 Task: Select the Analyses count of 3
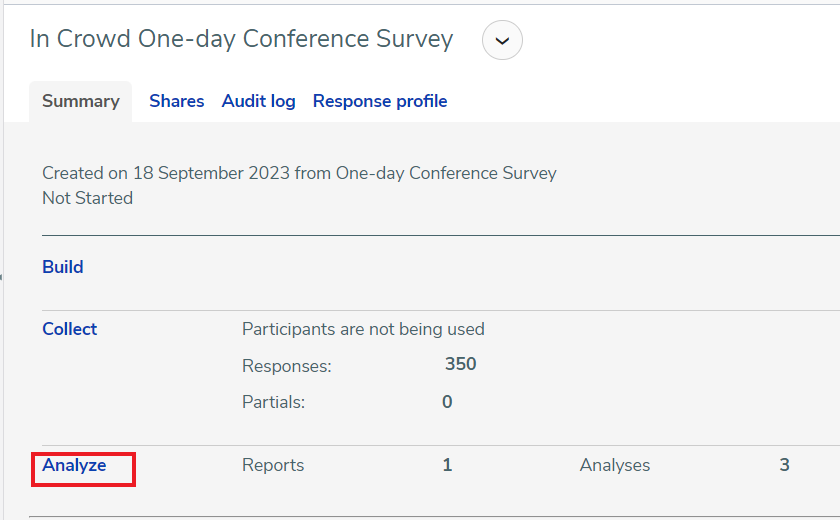784,465
